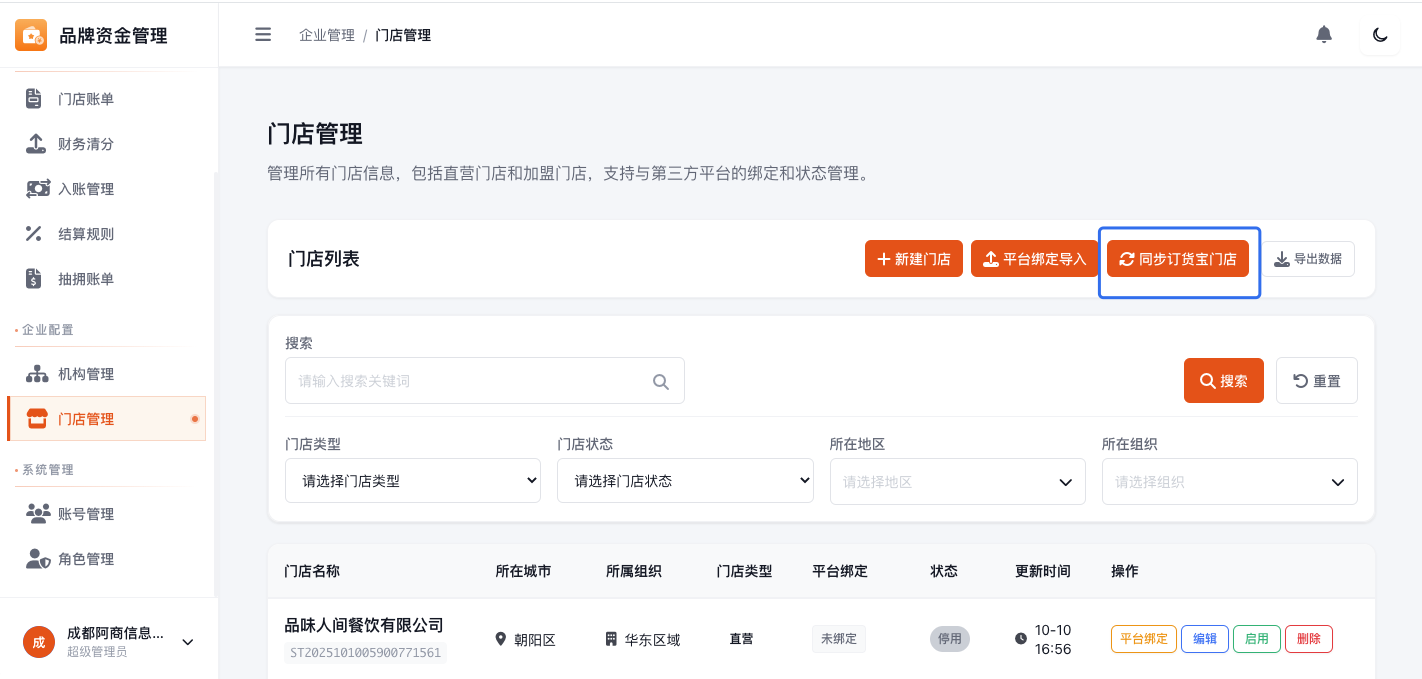Expand the 门店类型 dropdown
This screenshot has width=1422, height=679.
412,481
